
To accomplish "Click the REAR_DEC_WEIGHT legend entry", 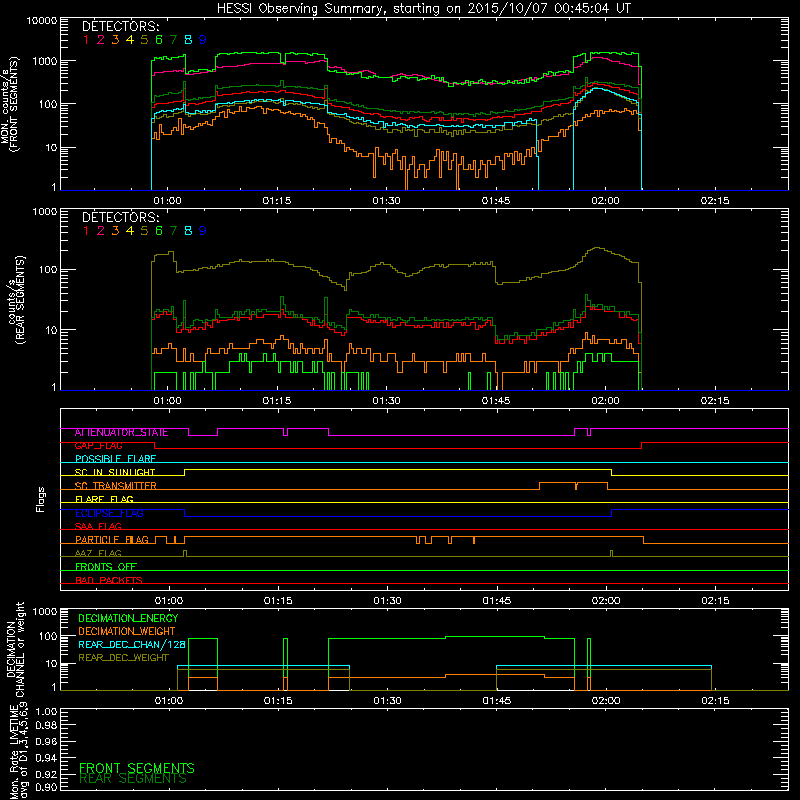I will coord(123,658).
